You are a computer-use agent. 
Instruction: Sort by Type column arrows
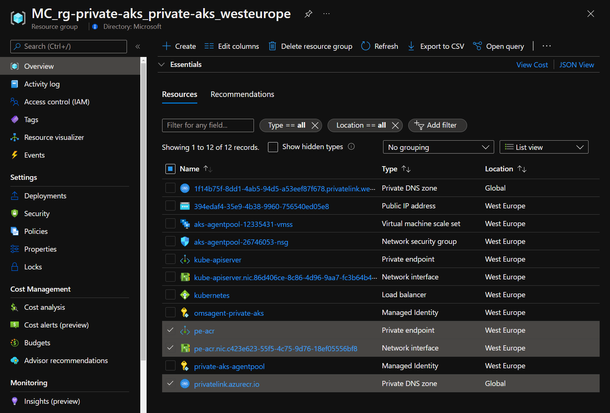tap(406, 169)
